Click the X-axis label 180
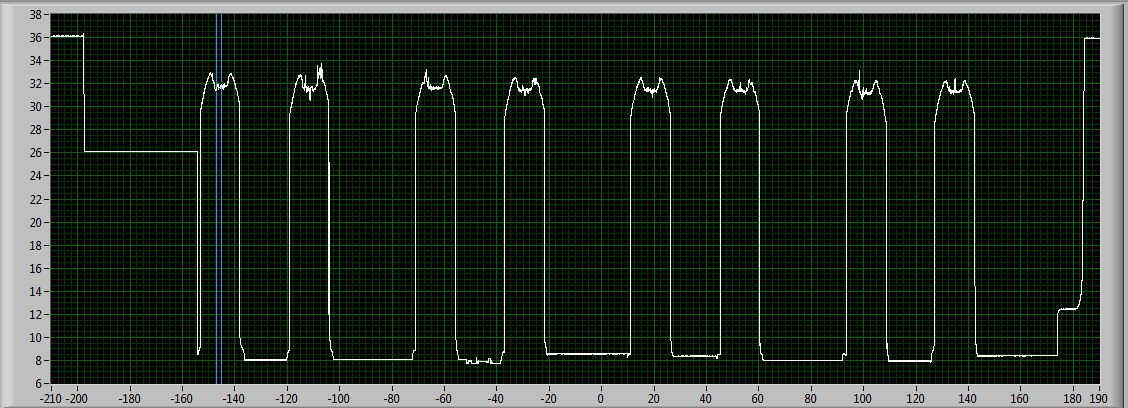 pos(1073,397)
